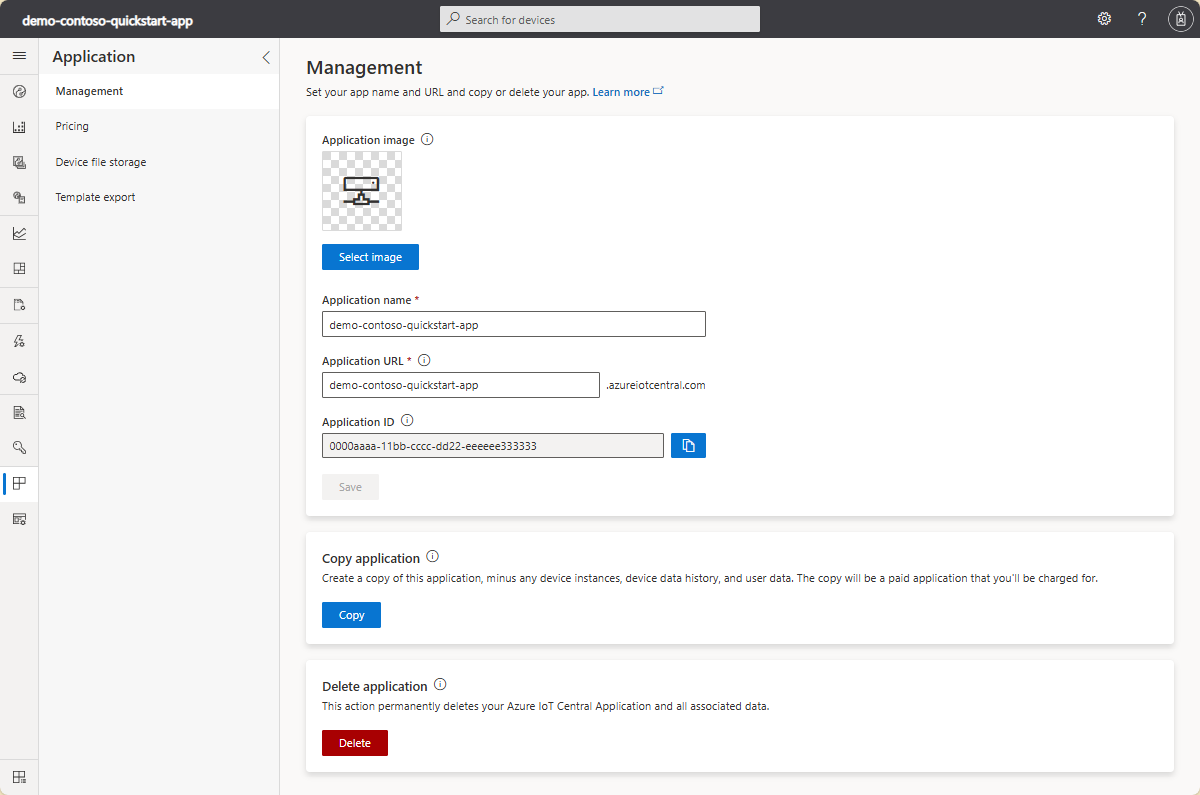
Task: Open the data explorer line chart icon
Action: [x=19, y=233]
